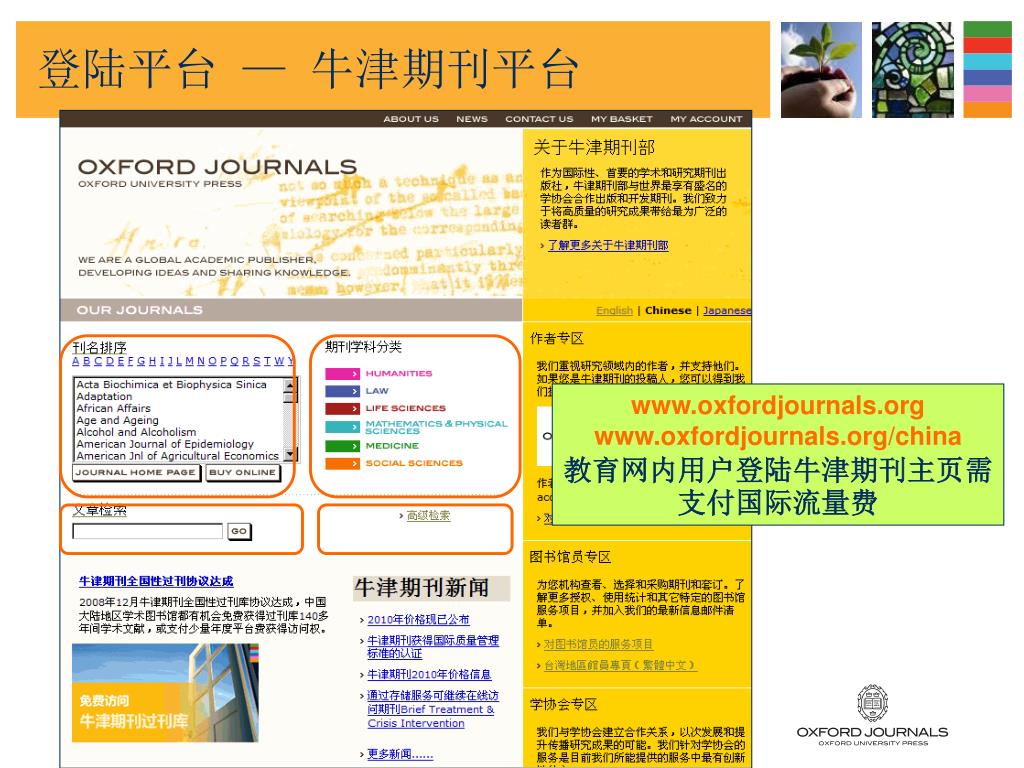Jump to journals starting with A

(x=76, y=361)
